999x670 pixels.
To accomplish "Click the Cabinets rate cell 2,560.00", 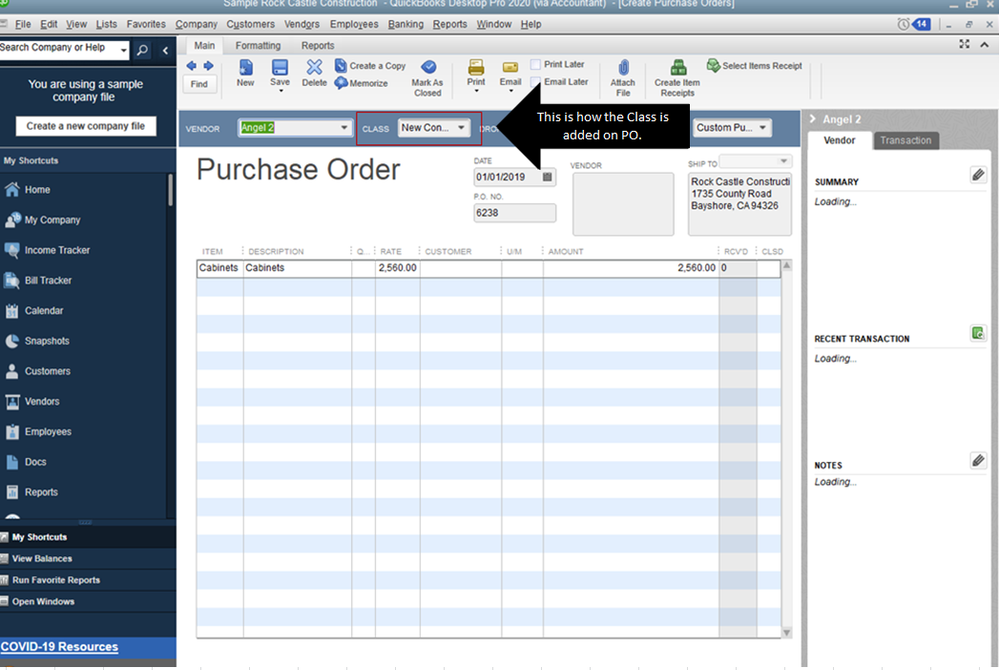I will pos(398,268).
